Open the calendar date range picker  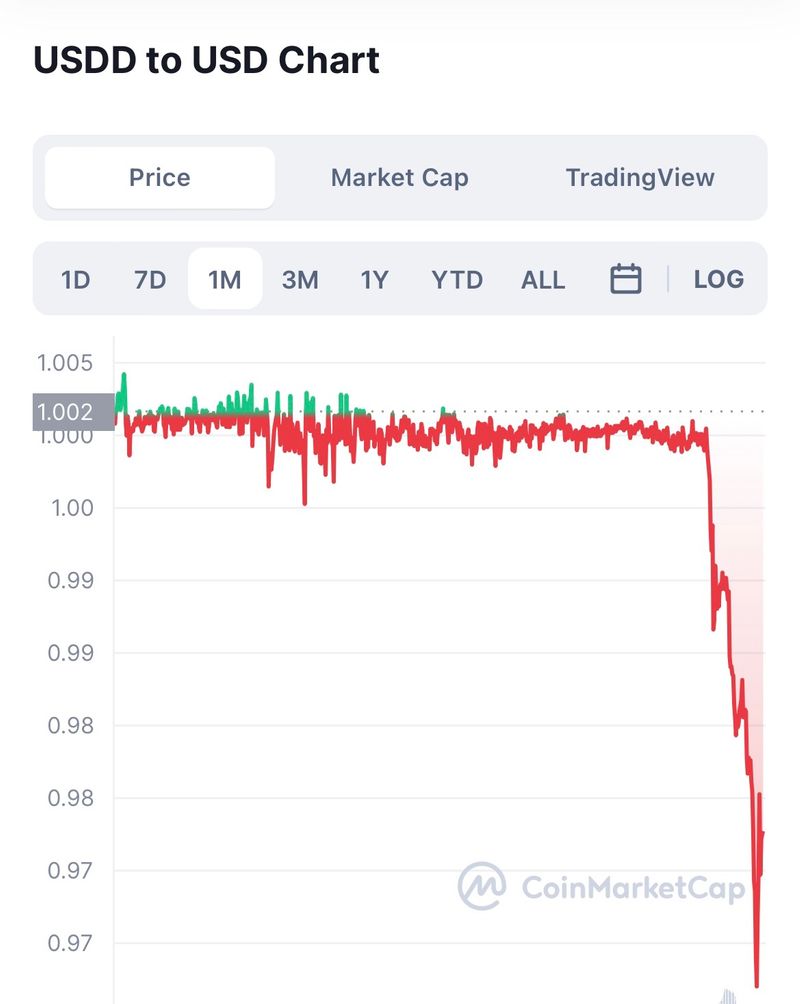click(x=626, y=279)
